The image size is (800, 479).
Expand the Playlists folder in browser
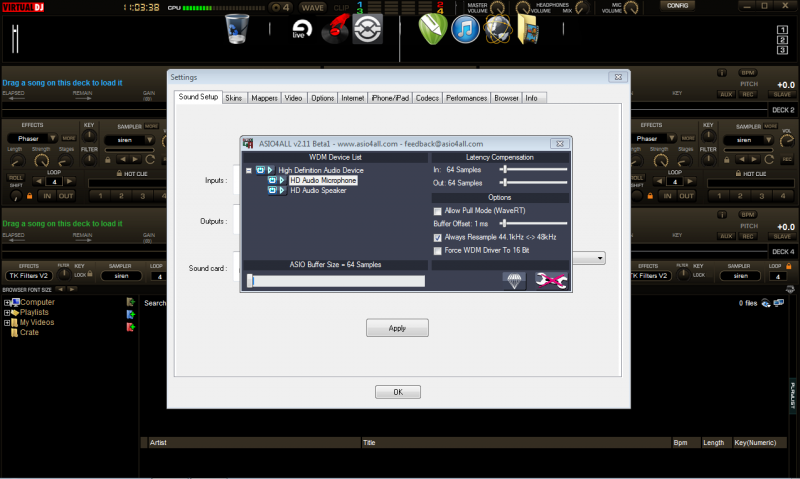click(7, 312)
